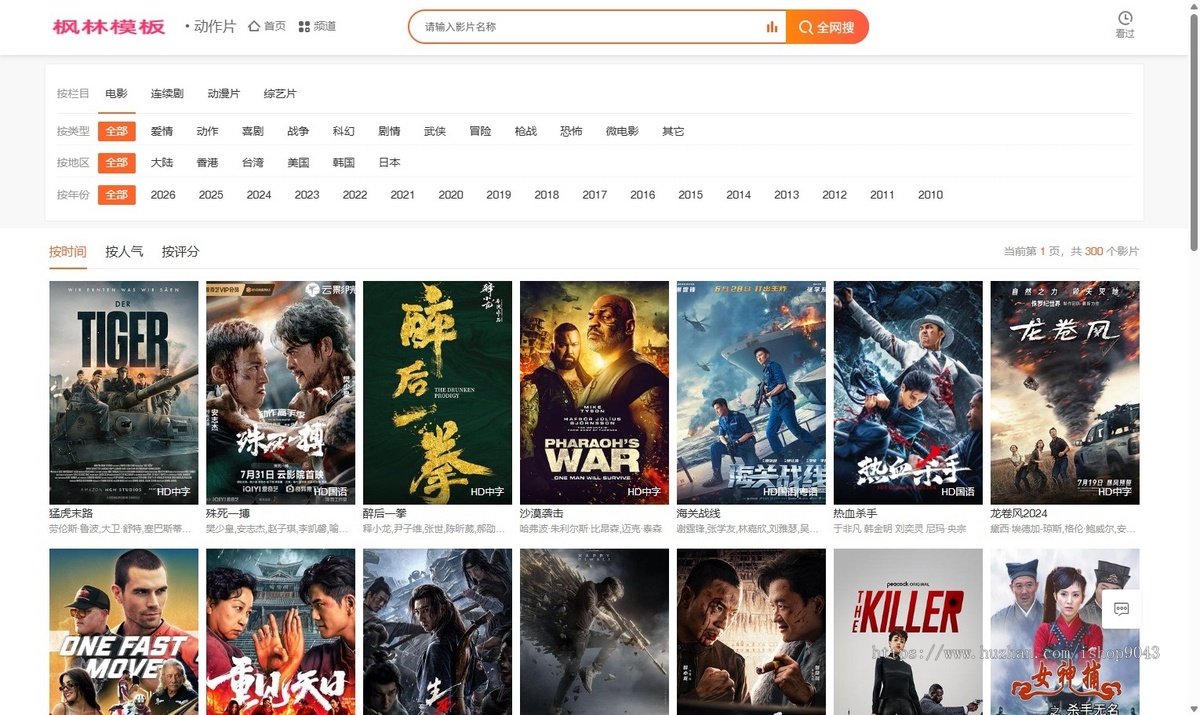Filter by genre 战争
The width and height of the screenshot is (1200, 715).
298,131
